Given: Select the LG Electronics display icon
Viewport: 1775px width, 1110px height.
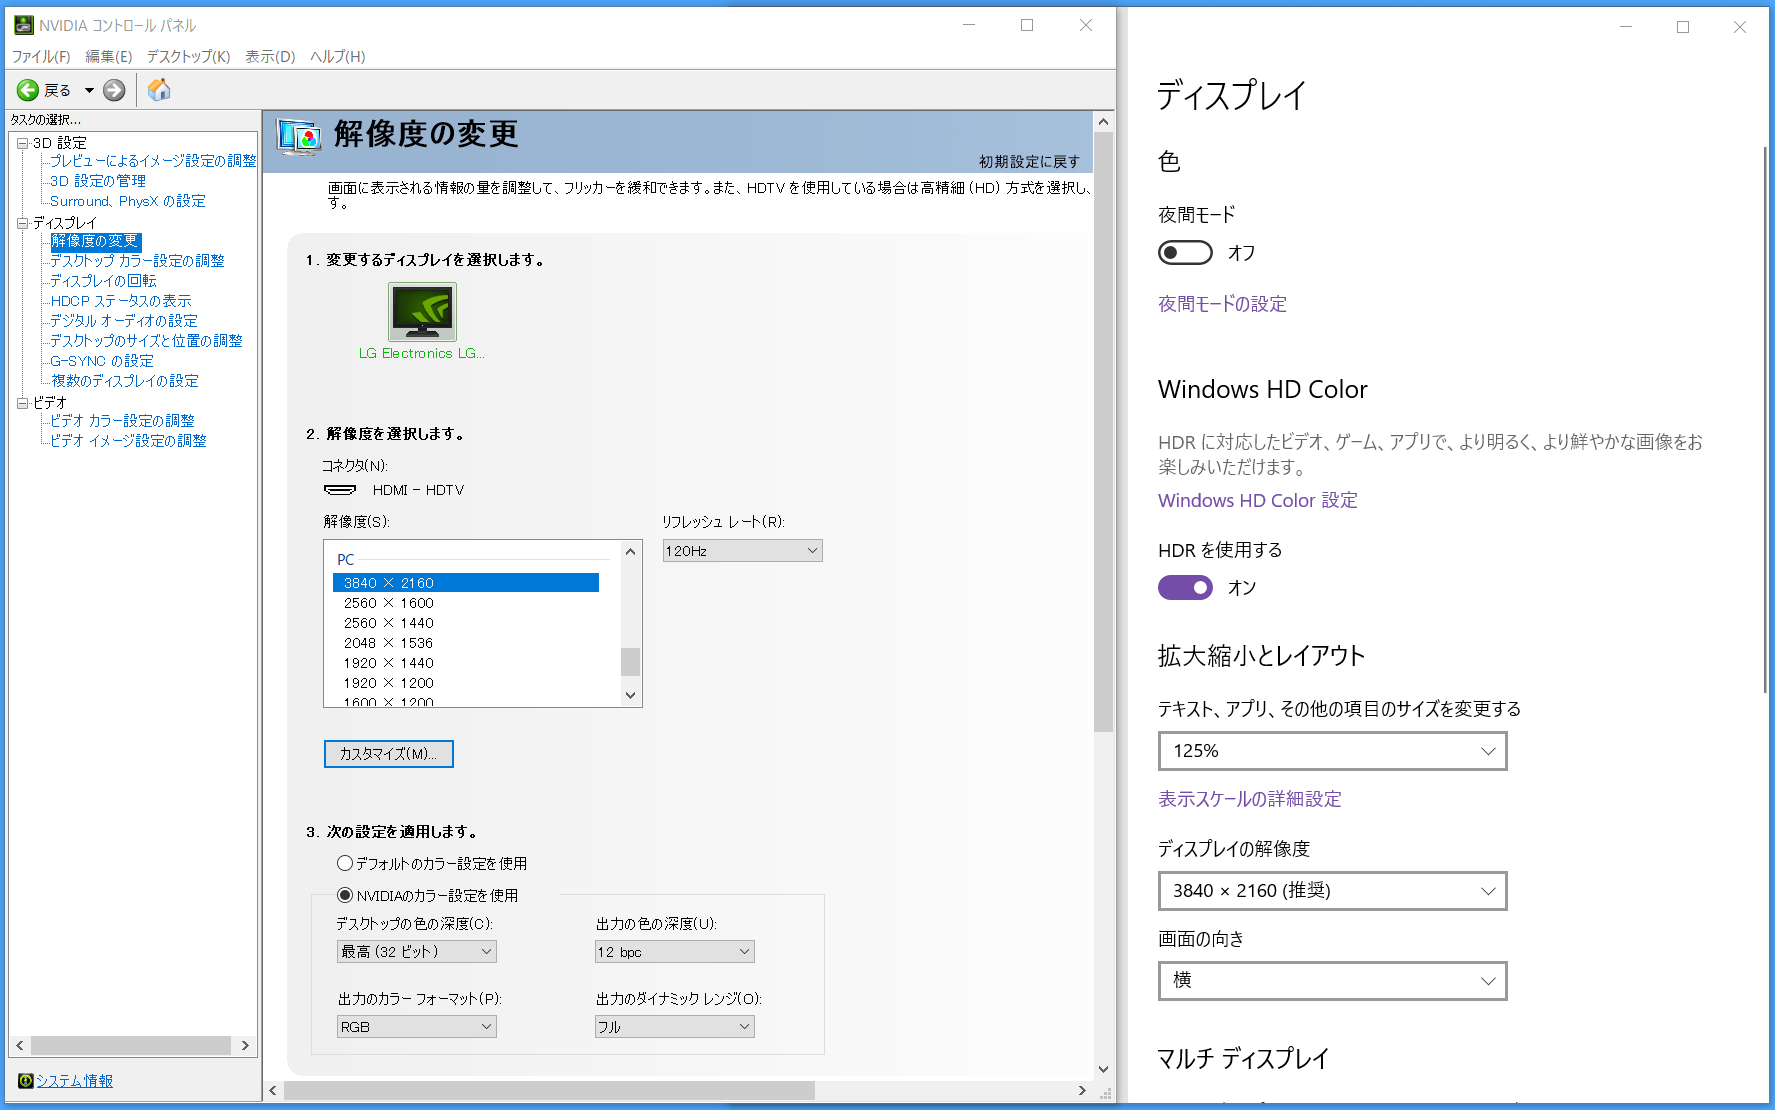Looking at the screenshot, I should (x=422, y=312).
